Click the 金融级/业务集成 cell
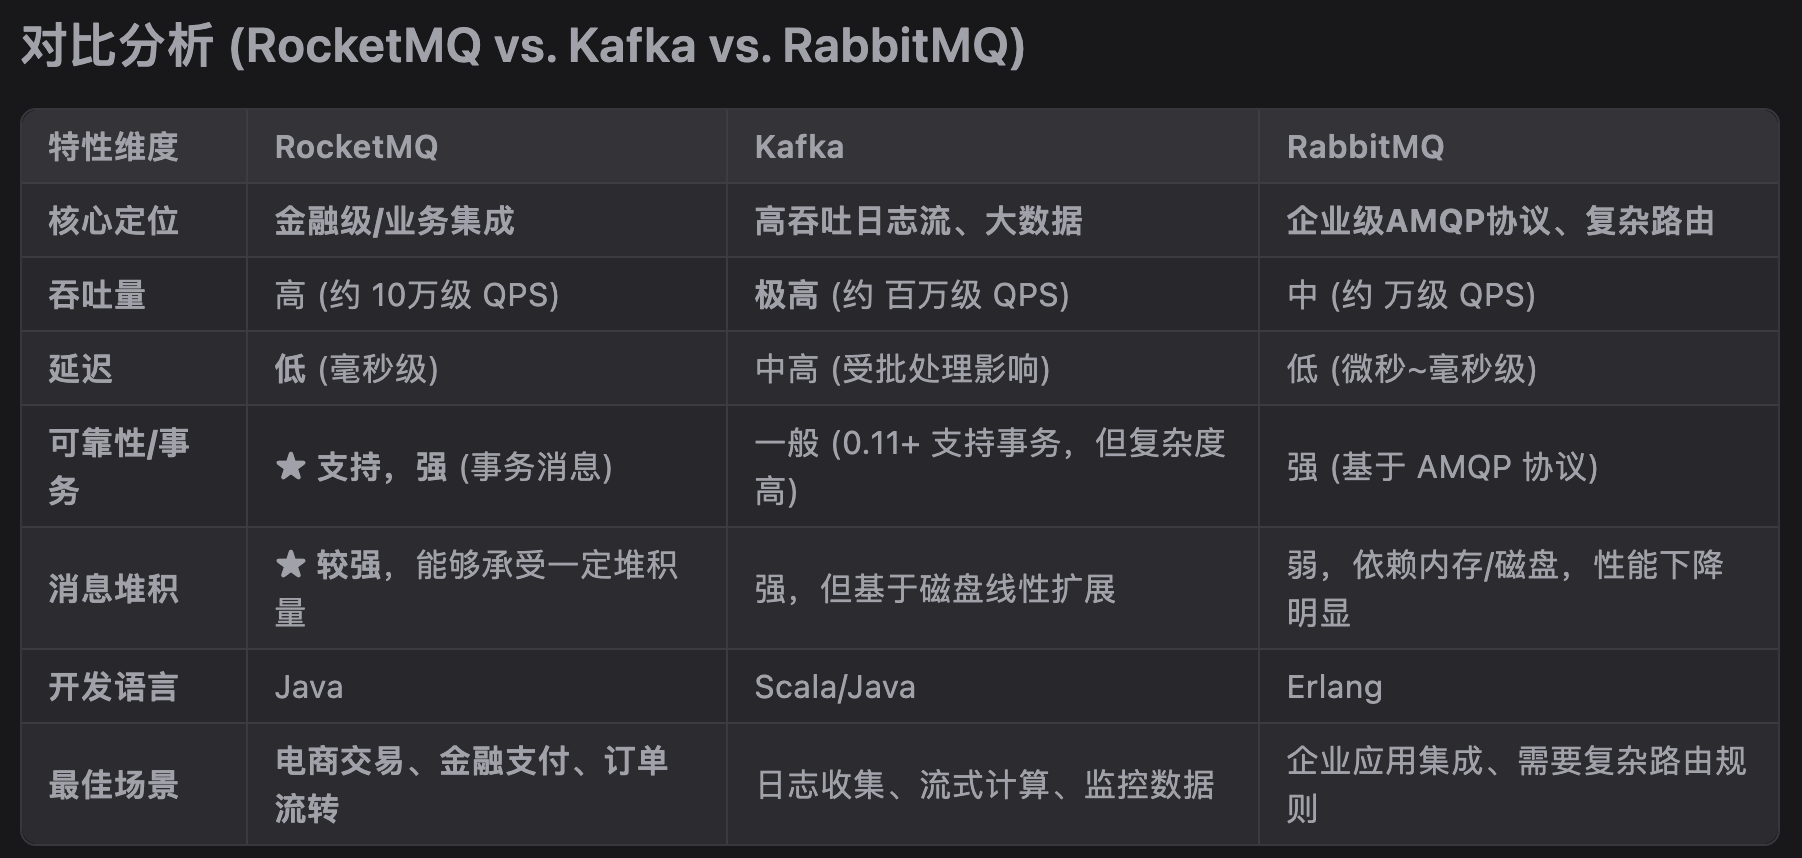Viewport: 1802px width, 858px height. (x=394, y=221)
